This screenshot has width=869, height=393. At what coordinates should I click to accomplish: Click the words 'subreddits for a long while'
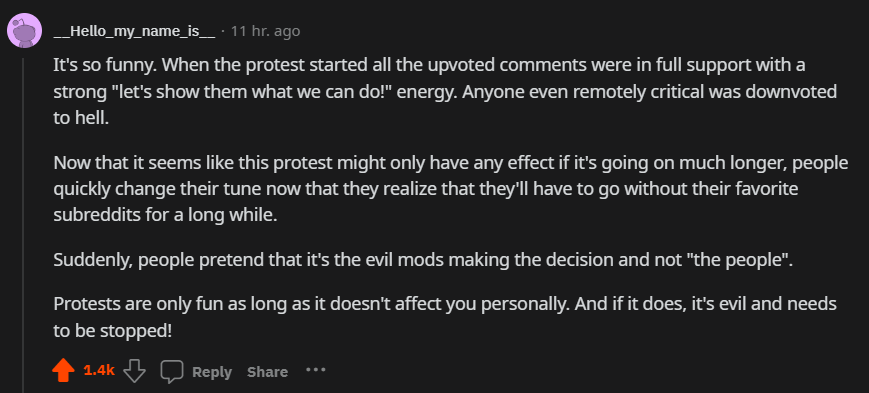[165, 216]
